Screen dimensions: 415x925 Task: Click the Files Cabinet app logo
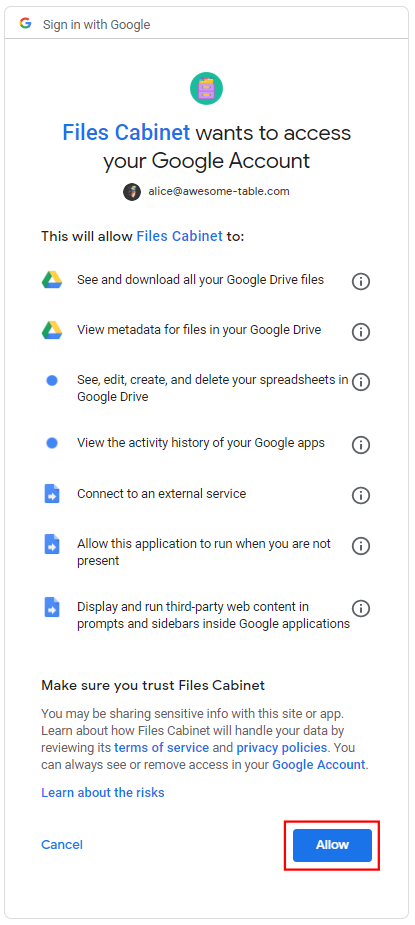(207, 88)
